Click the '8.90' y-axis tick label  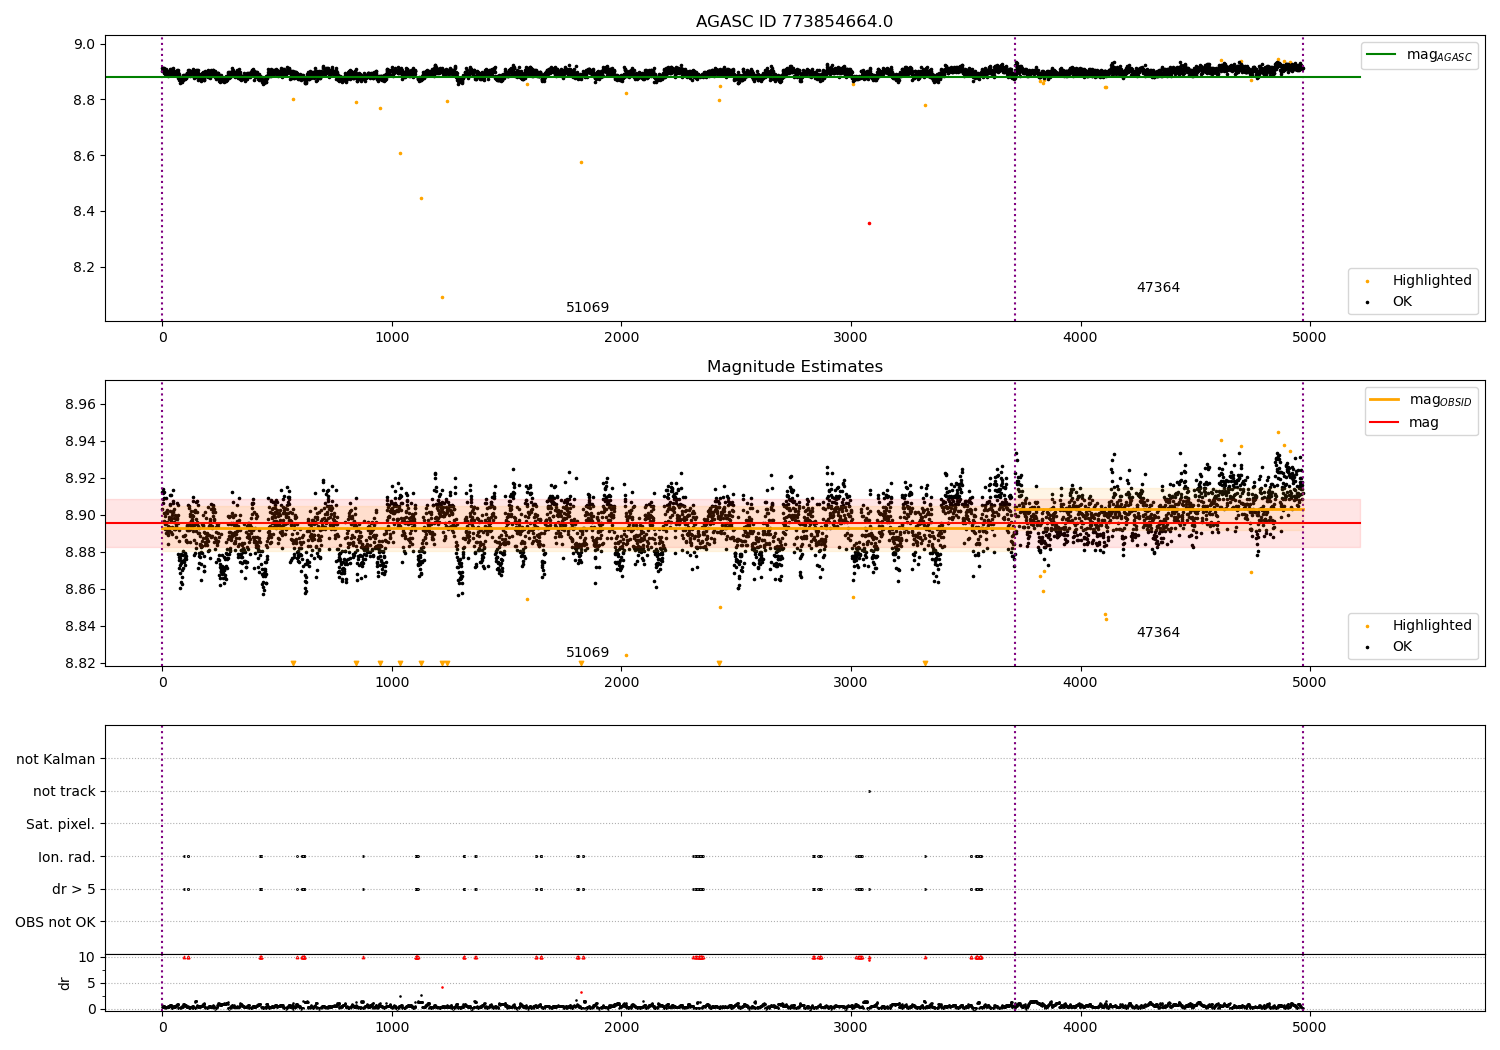coord(81,516)
